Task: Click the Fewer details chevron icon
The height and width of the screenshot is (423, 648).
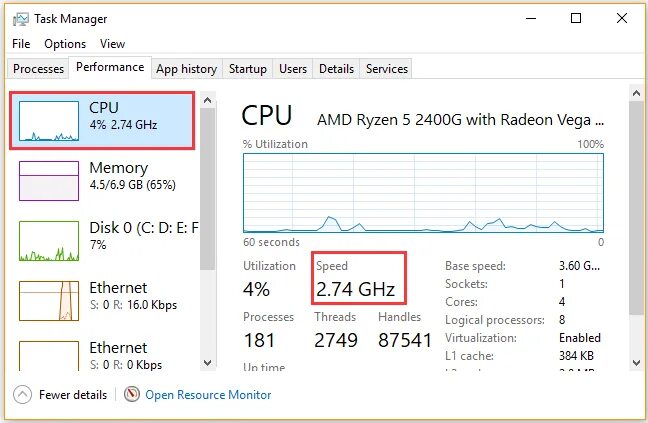Action: click(x=22, y=394)
